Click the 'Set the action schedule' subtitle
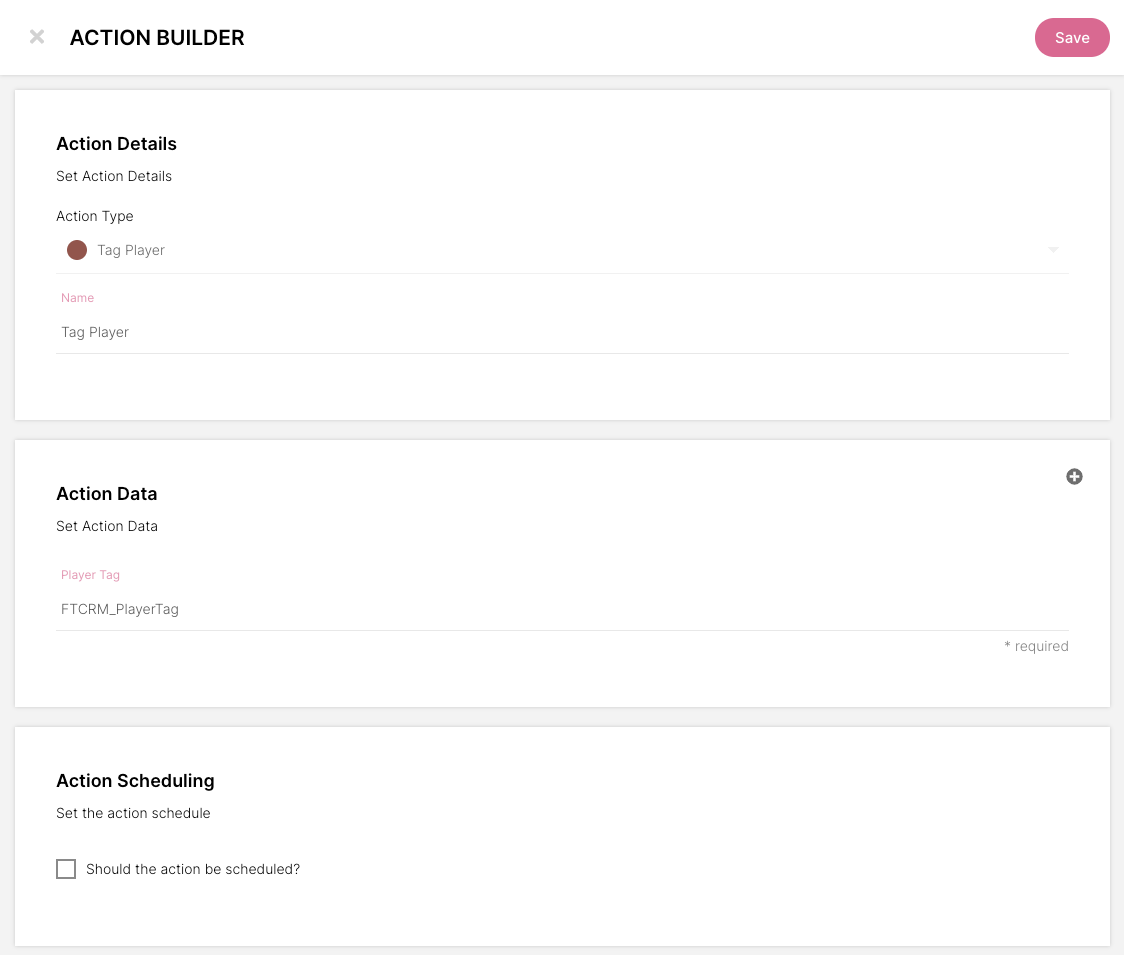The height and width of the screenshot is (955, 1124). (x=133, y=813)
